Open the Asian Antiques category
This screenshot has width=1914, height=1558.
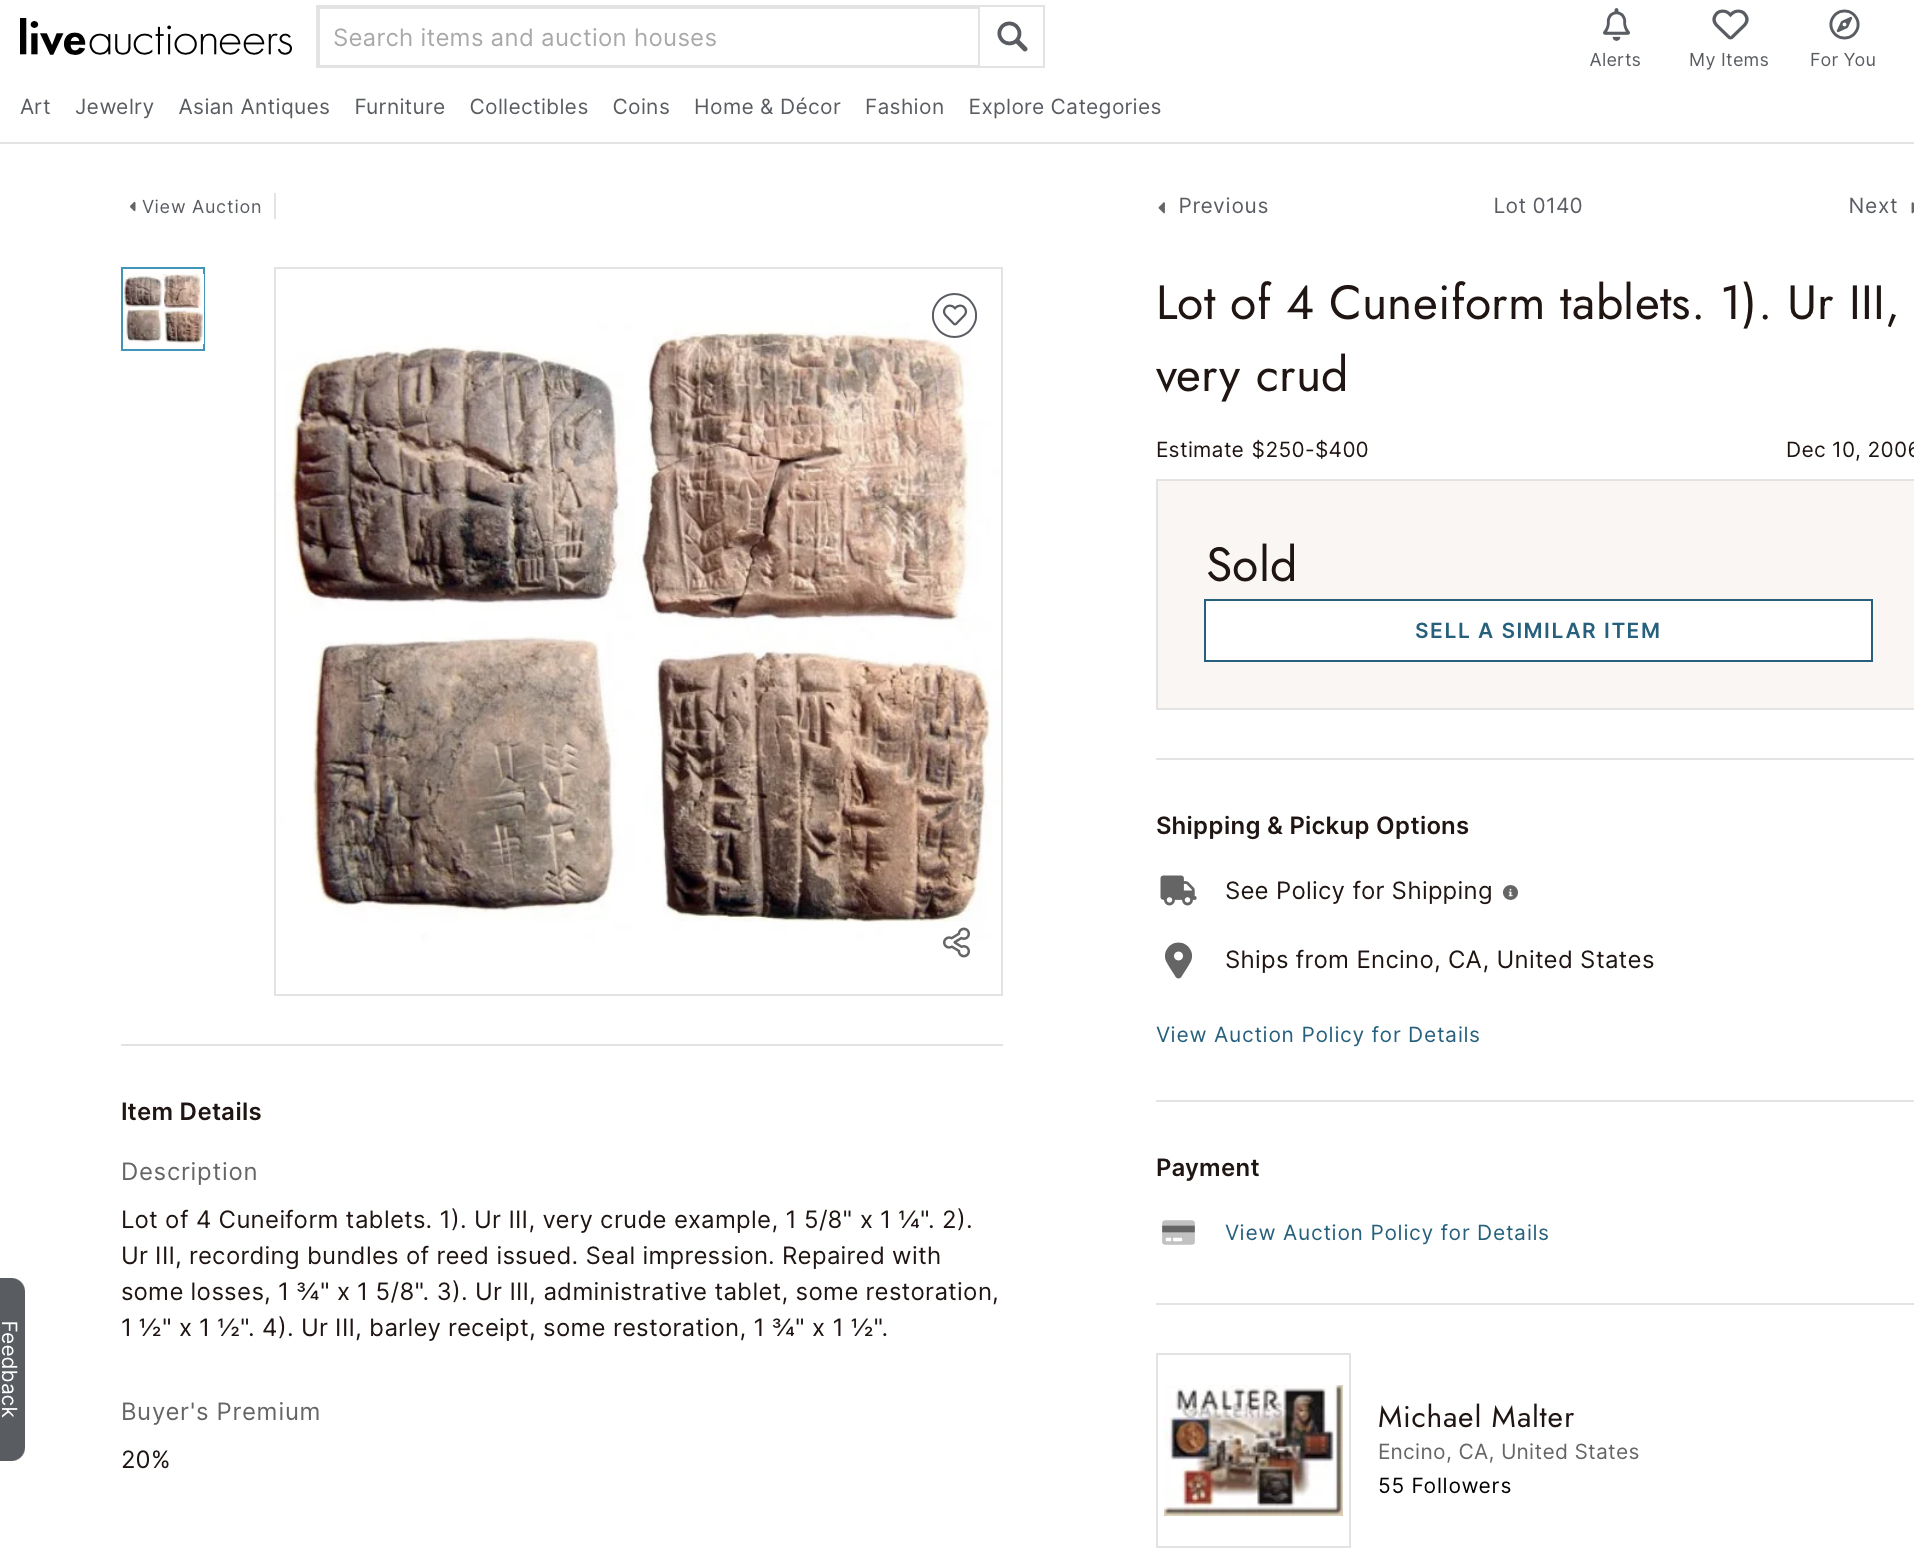tap(254, 107)
